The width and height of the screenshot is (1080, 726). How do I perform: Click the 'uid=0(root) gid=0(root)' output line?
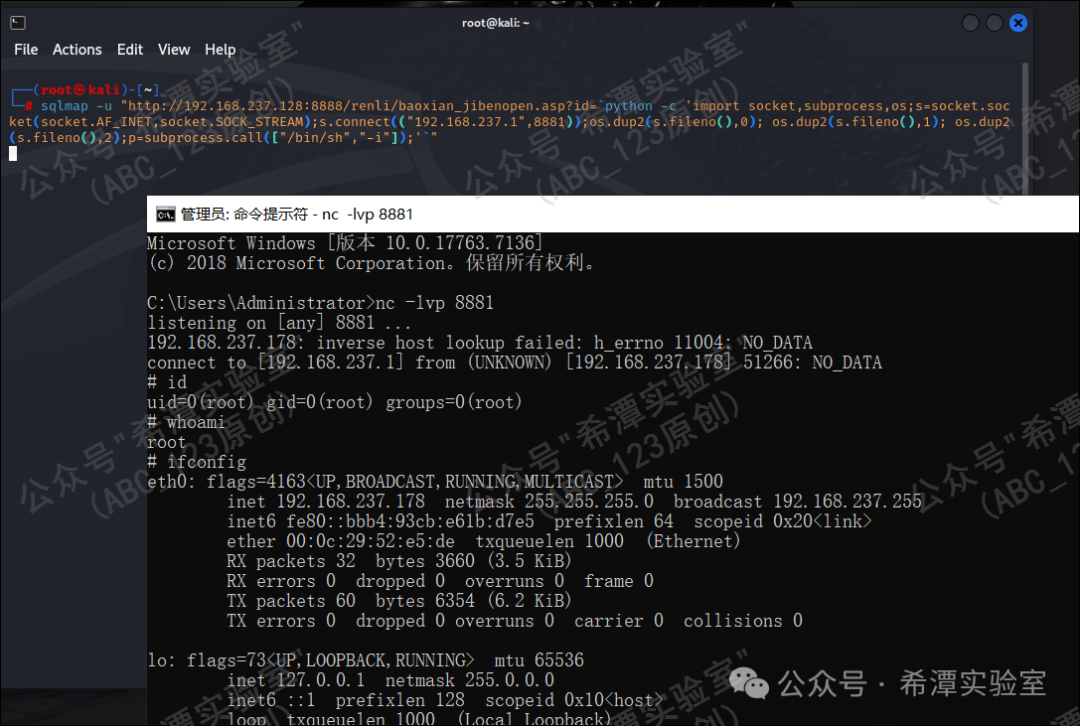point(335,402)
